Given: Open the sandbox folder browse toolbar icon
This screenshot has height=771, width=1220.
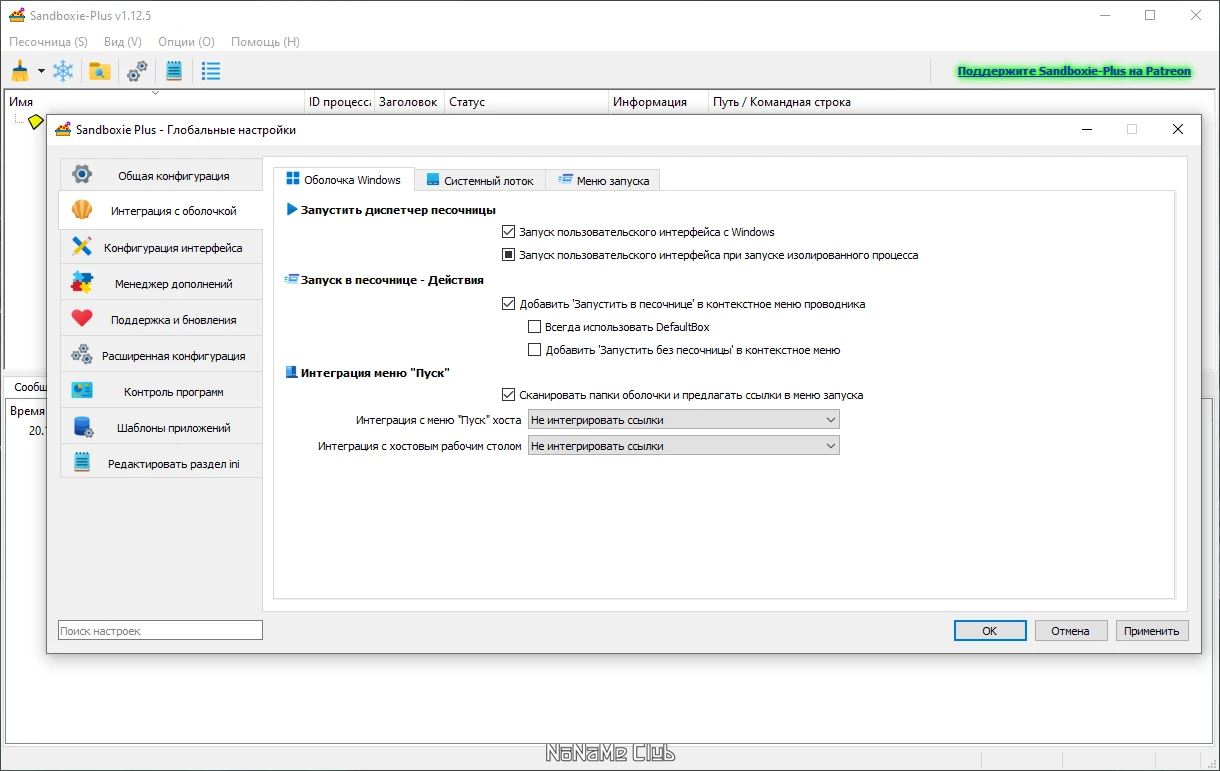Looking at the screenshot, I should click(99, 71).
